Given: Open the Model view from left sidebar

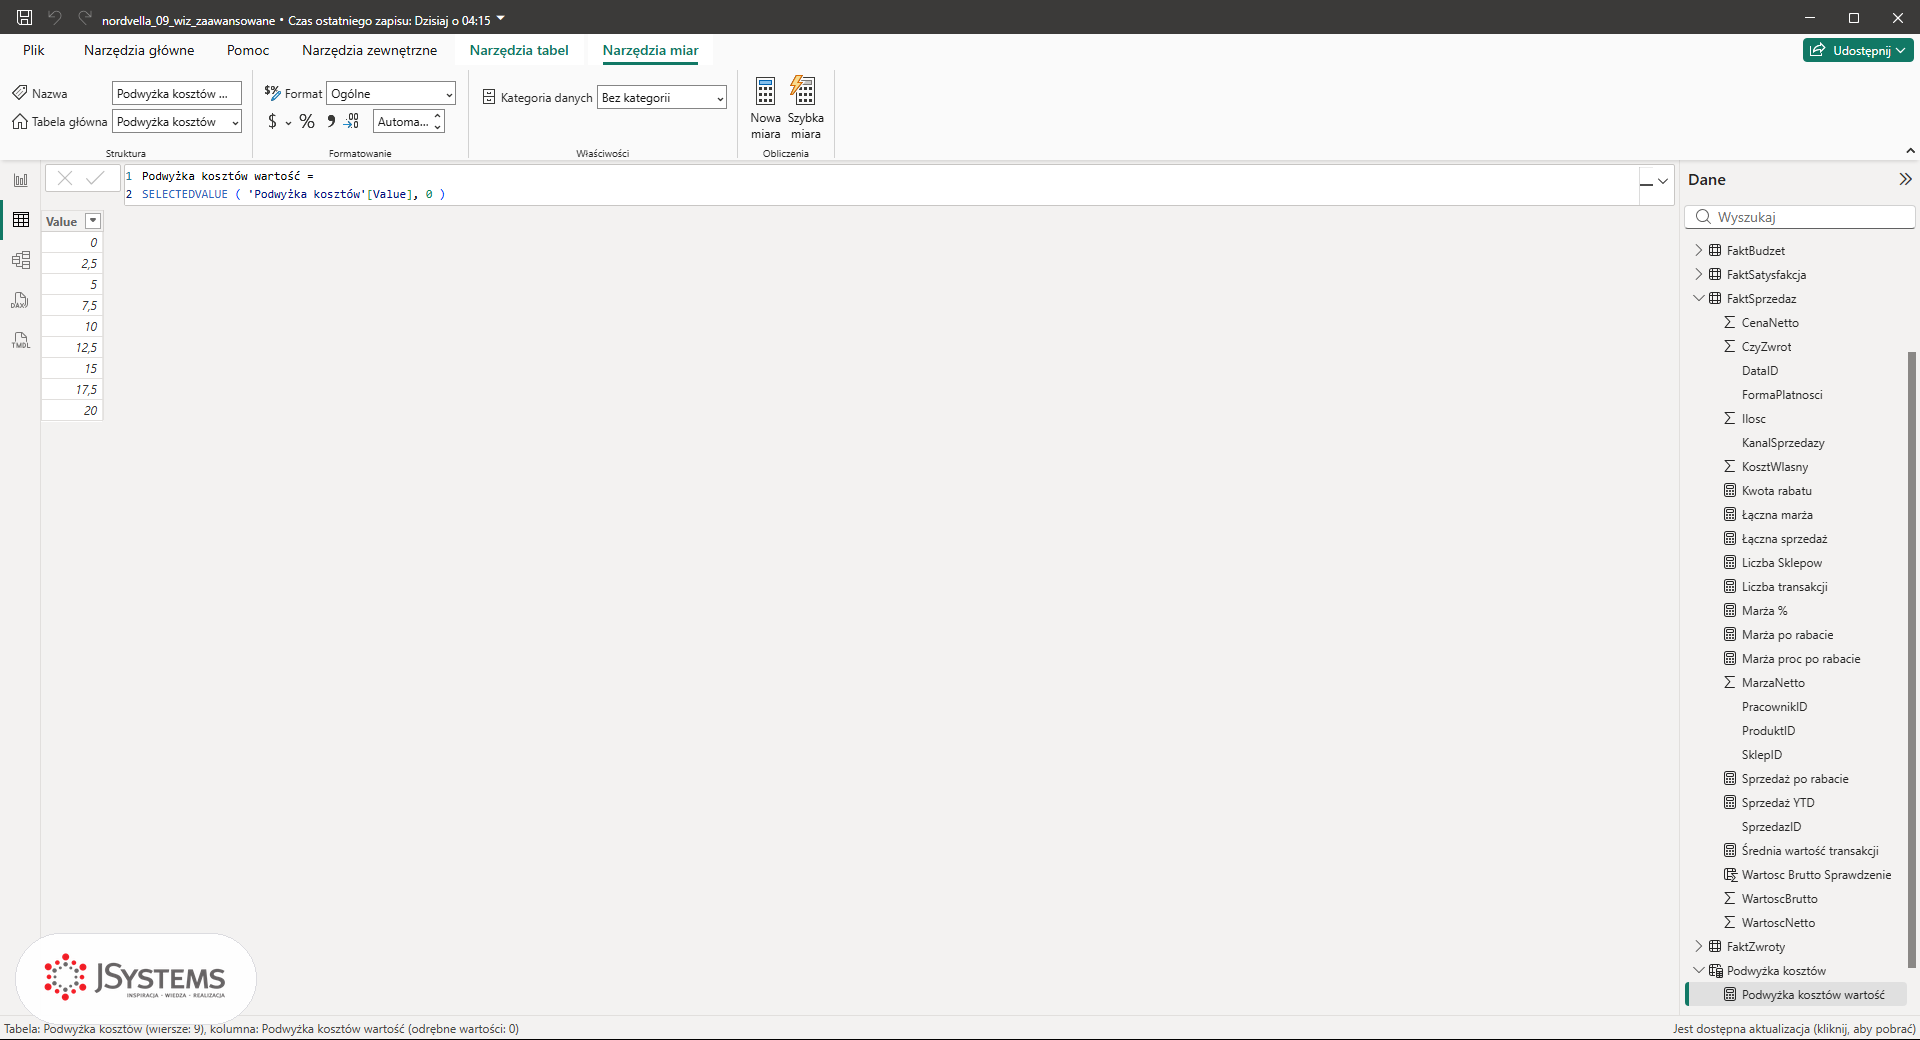Looking at the screenshot, I should click(21, 260).
